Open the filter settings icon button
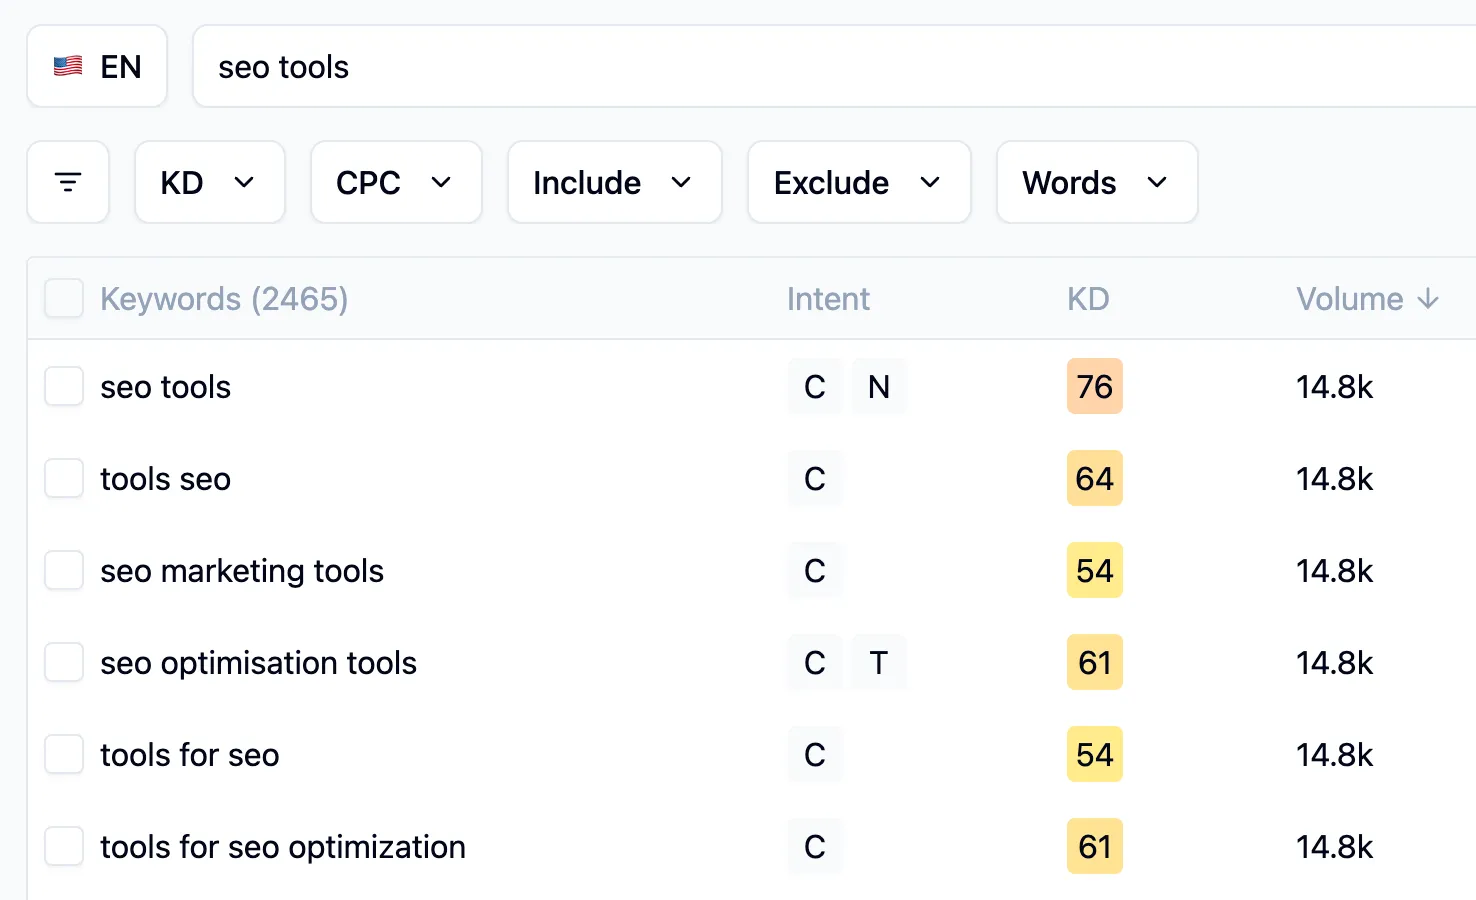The width and height of the screenshot is (1476, 900). tap(68, 182)
